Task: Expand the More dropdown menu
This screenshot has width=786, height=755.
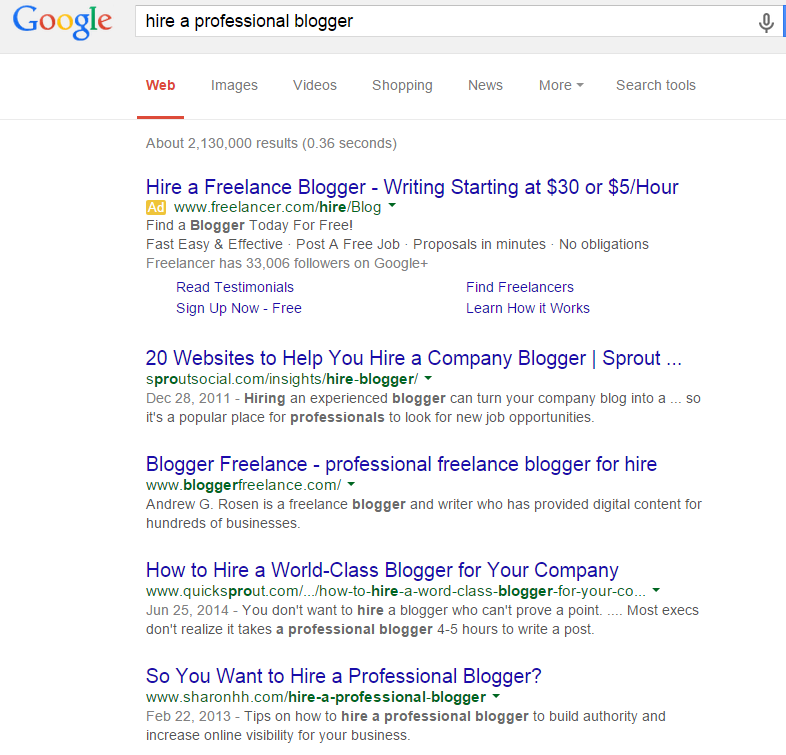Action: pyautogui.click(x=560, y=85)
